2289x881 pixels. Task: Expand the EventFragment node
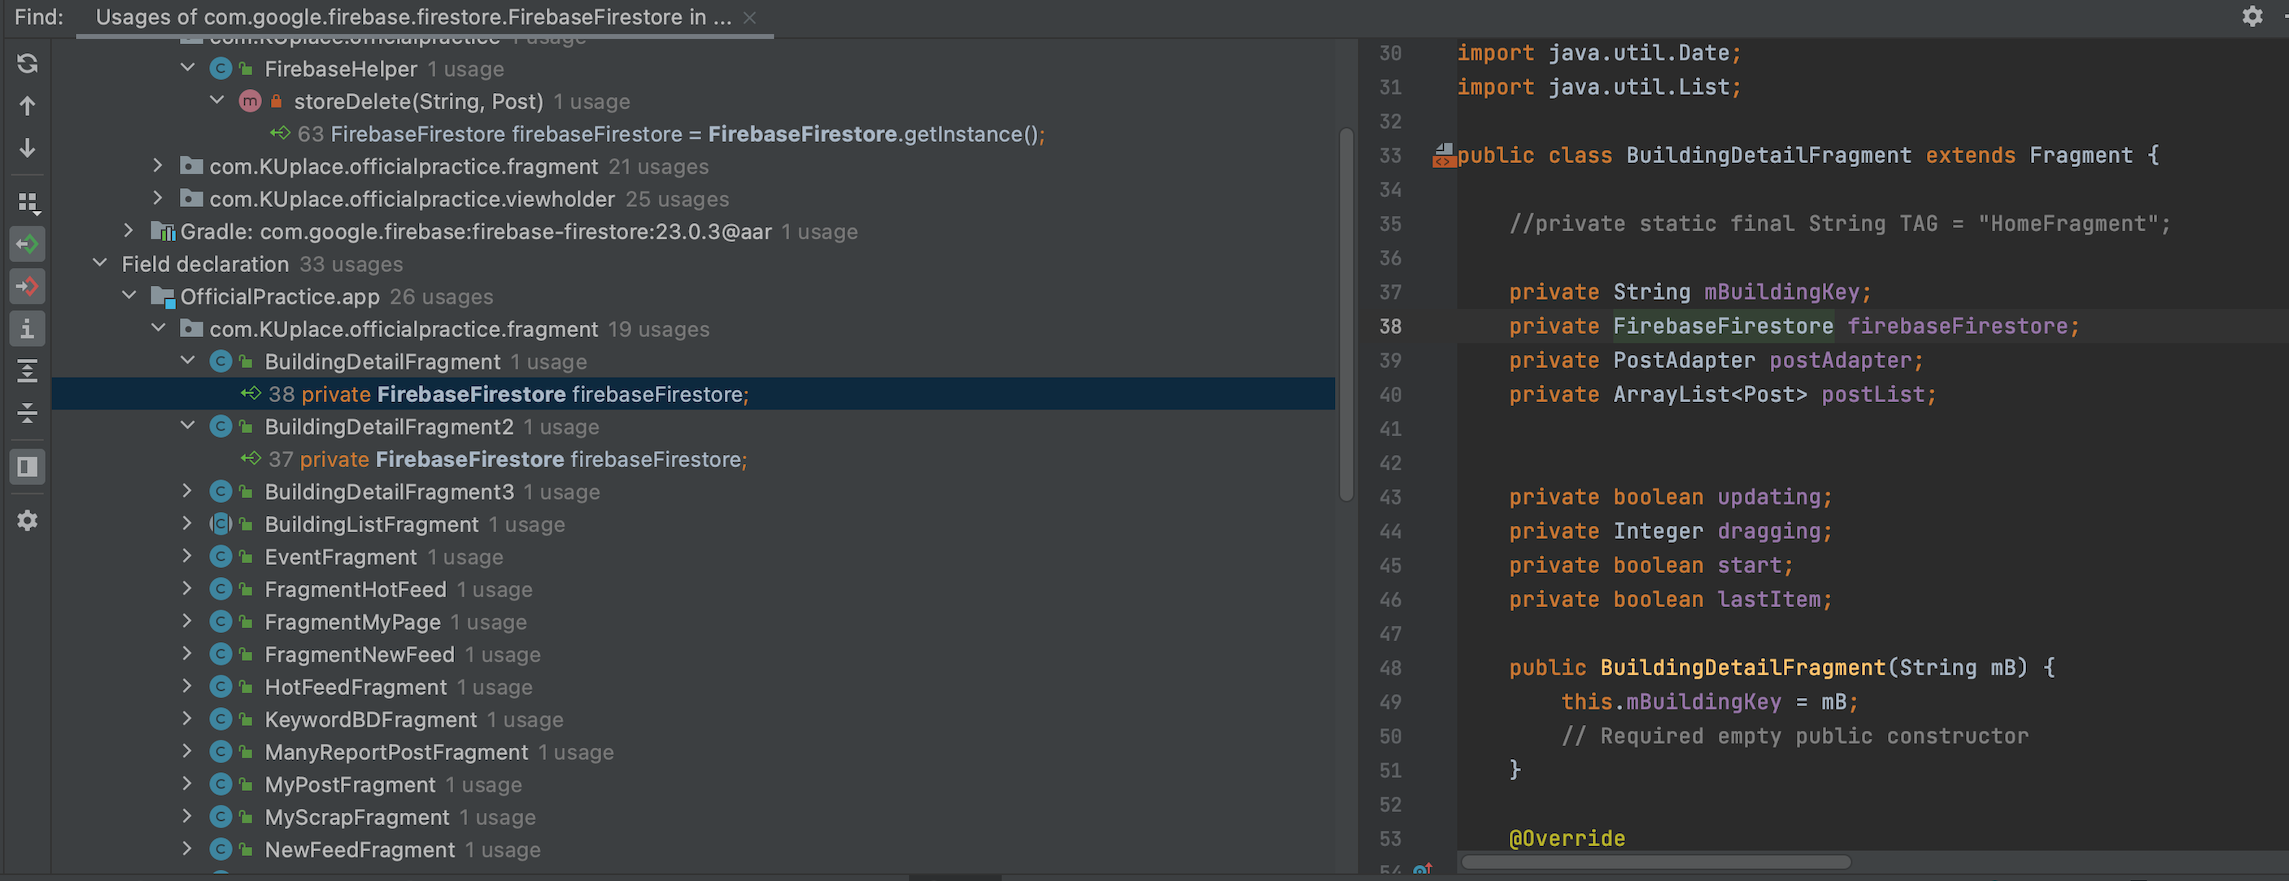click(188, 556)
